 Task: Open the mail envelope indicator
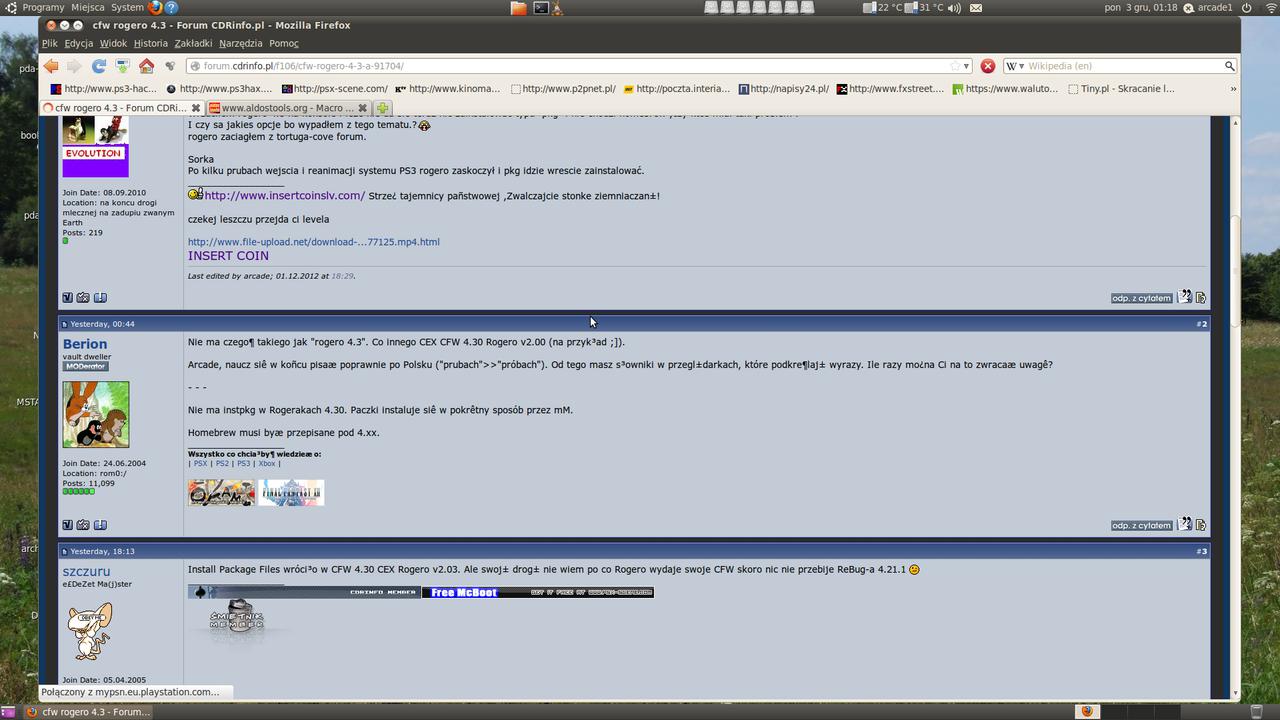pos(976,7)
